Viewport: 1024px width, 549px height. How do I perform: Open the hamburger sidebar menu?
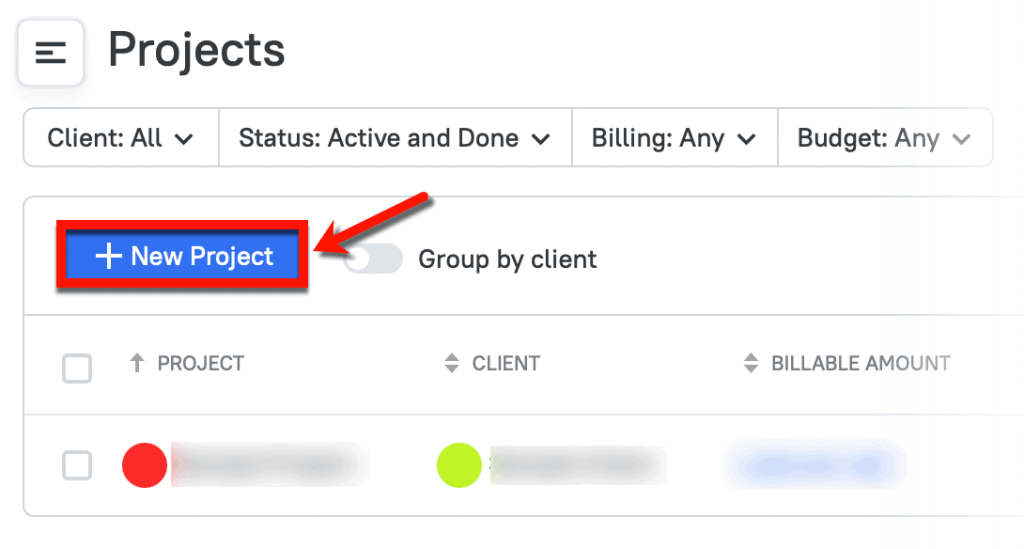coord(50,53)
